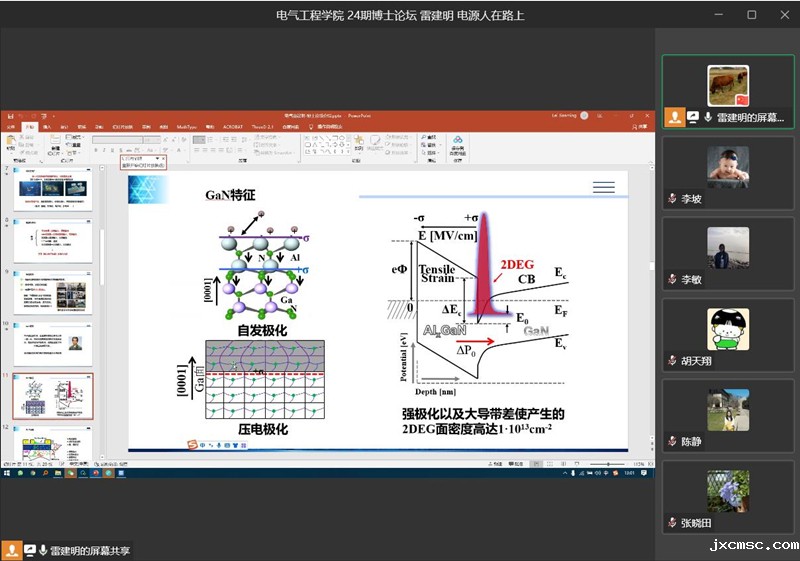Click the meeting title 电气工程学院 24期博士论坛
Screen dimensions: 800x561
(x=400, y=15)
